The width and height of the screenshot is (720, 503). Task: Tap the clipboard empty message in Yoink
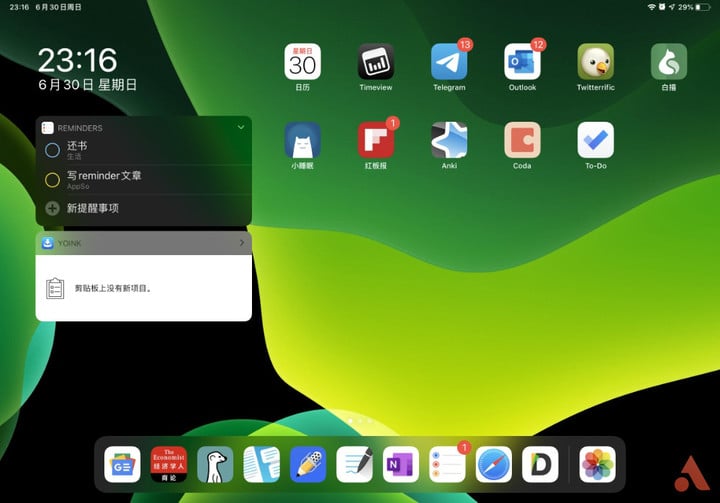(x=113, y=288)
